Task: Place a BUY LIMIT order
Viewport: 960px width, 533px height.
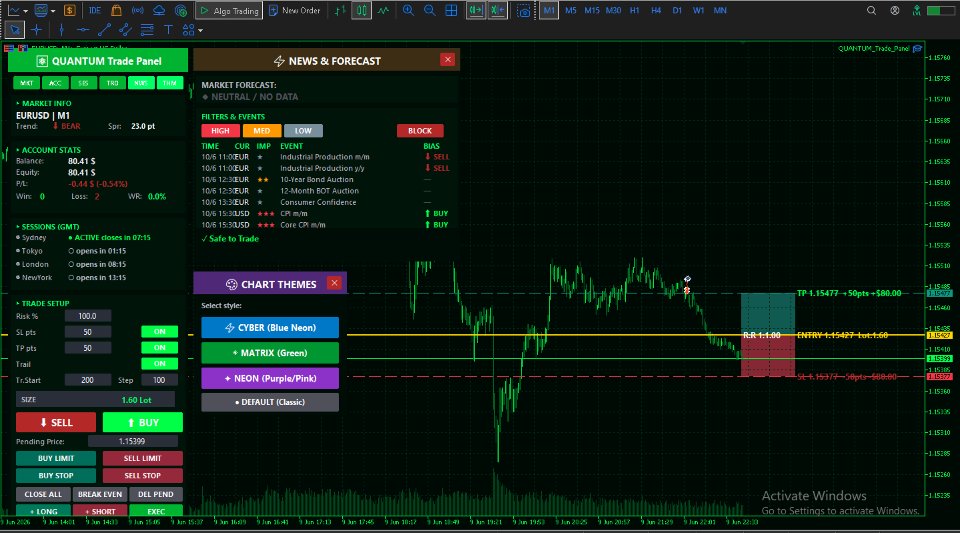Action: (x=56, y=458)
